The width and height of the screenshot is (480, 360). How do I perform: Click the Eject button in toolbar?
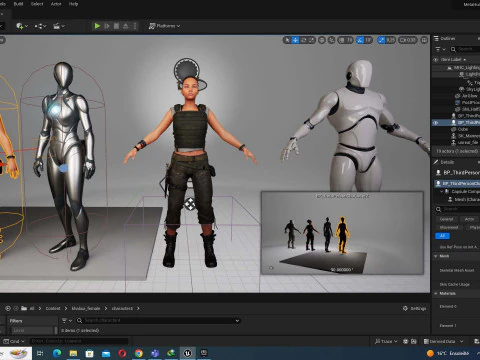tap(126, 26)
